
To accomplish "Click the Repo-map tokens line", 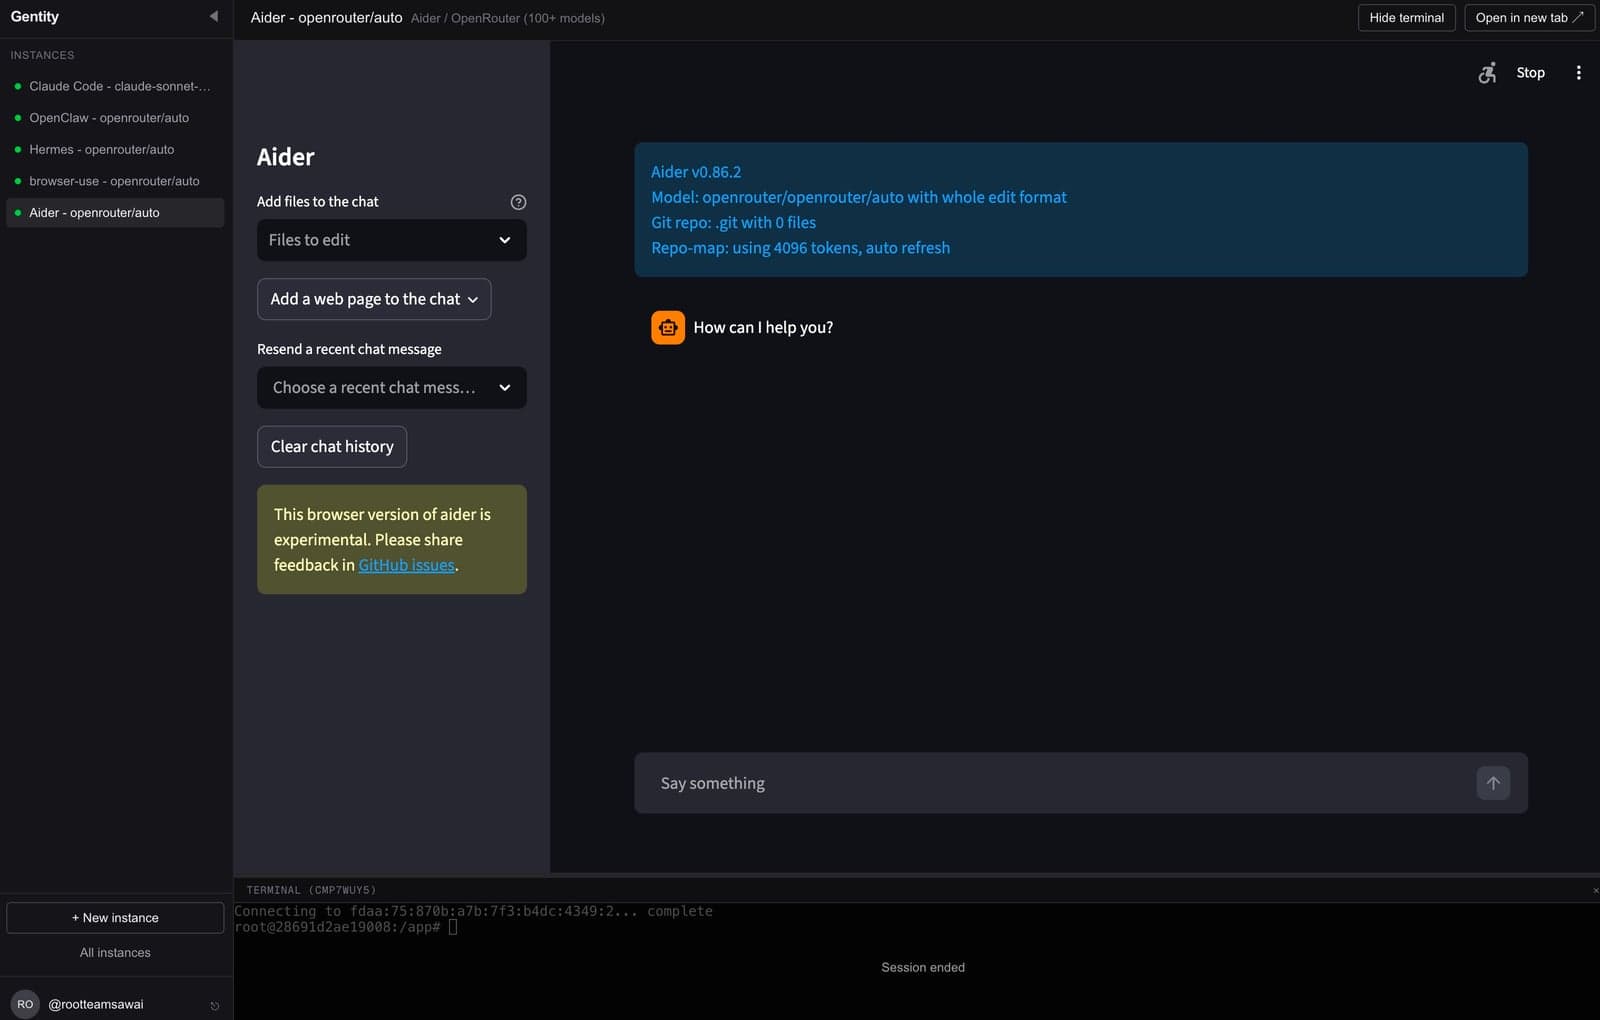I will [x=800, y=248].
